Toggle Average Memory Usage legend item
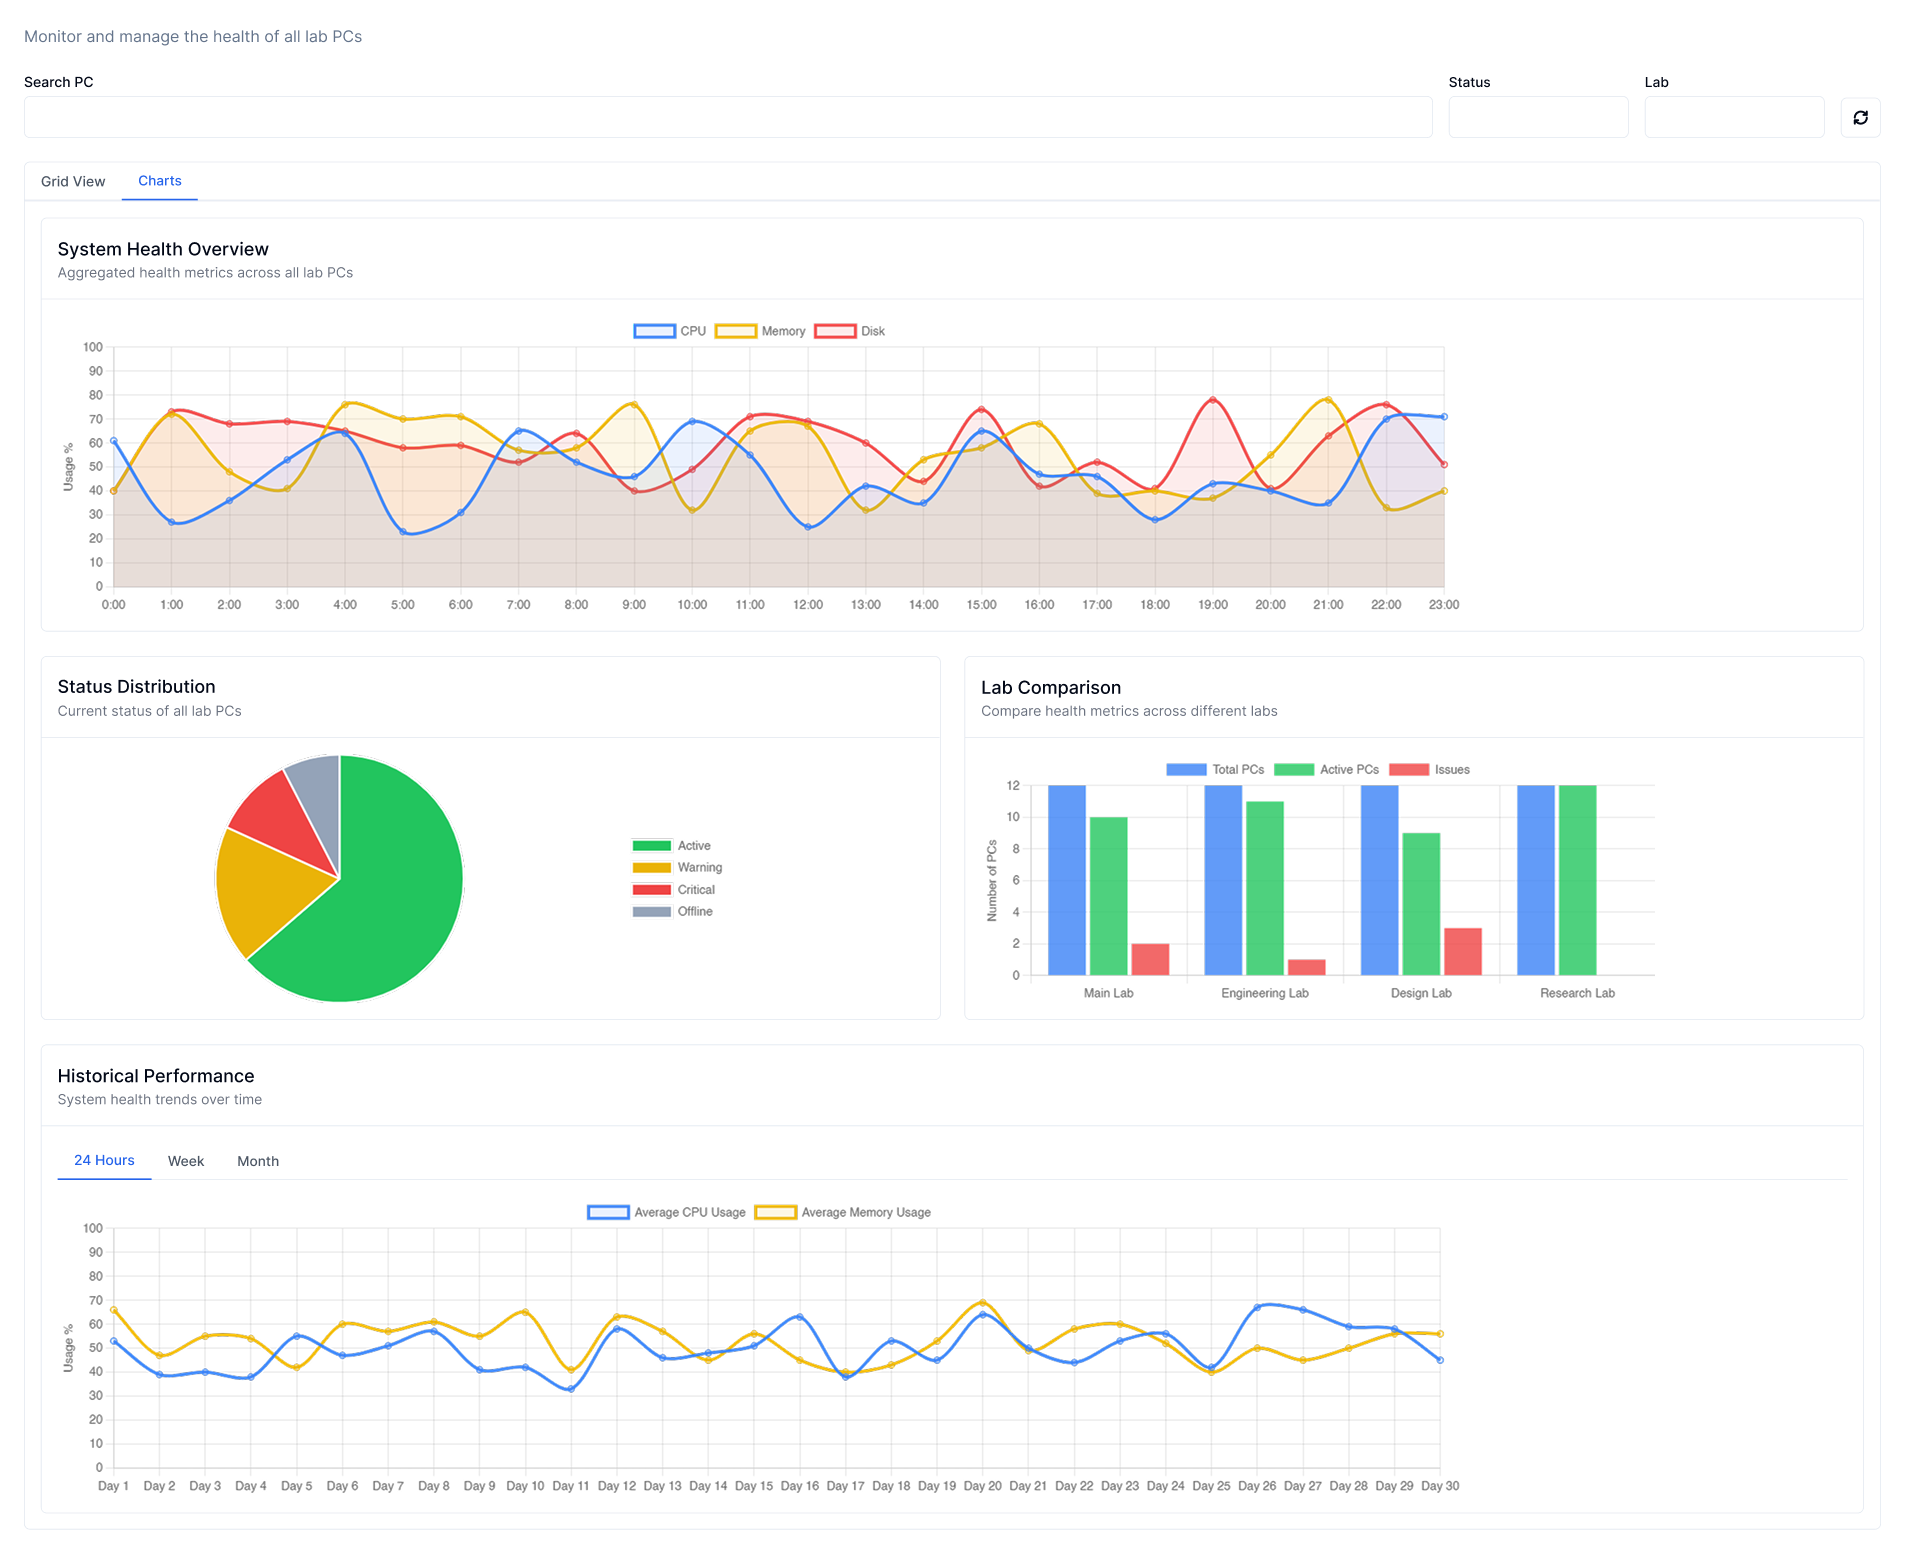This screenshot has height=1554, width=1920. (843, 1213)
